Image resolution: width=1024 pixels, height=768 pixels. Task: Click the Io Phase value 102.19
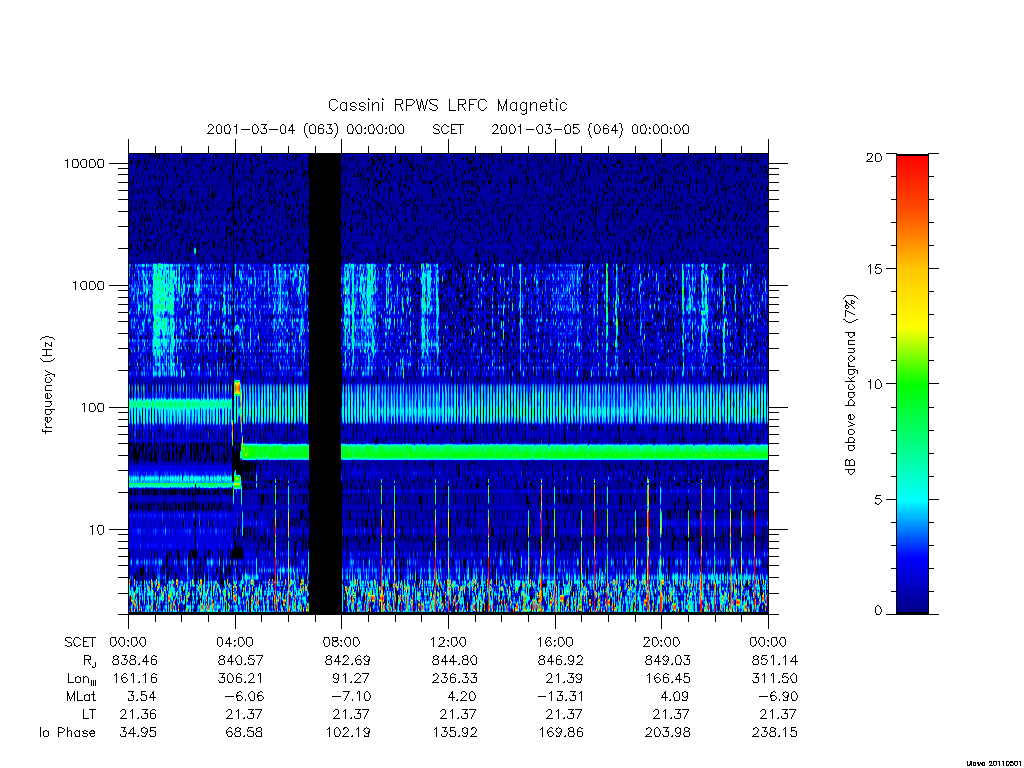pyautogui.click(x=348, y=733)
